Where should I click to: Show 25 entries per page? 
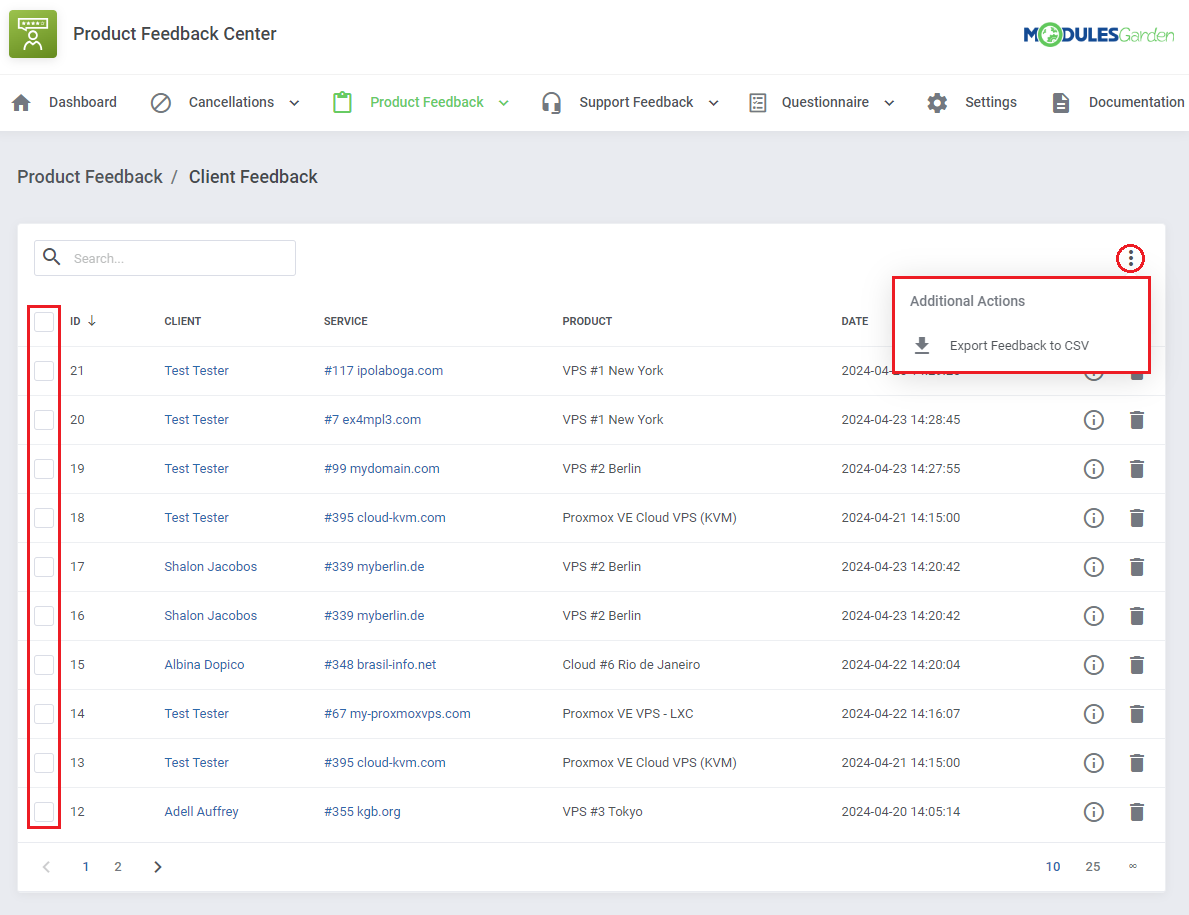pos(1092,866)
